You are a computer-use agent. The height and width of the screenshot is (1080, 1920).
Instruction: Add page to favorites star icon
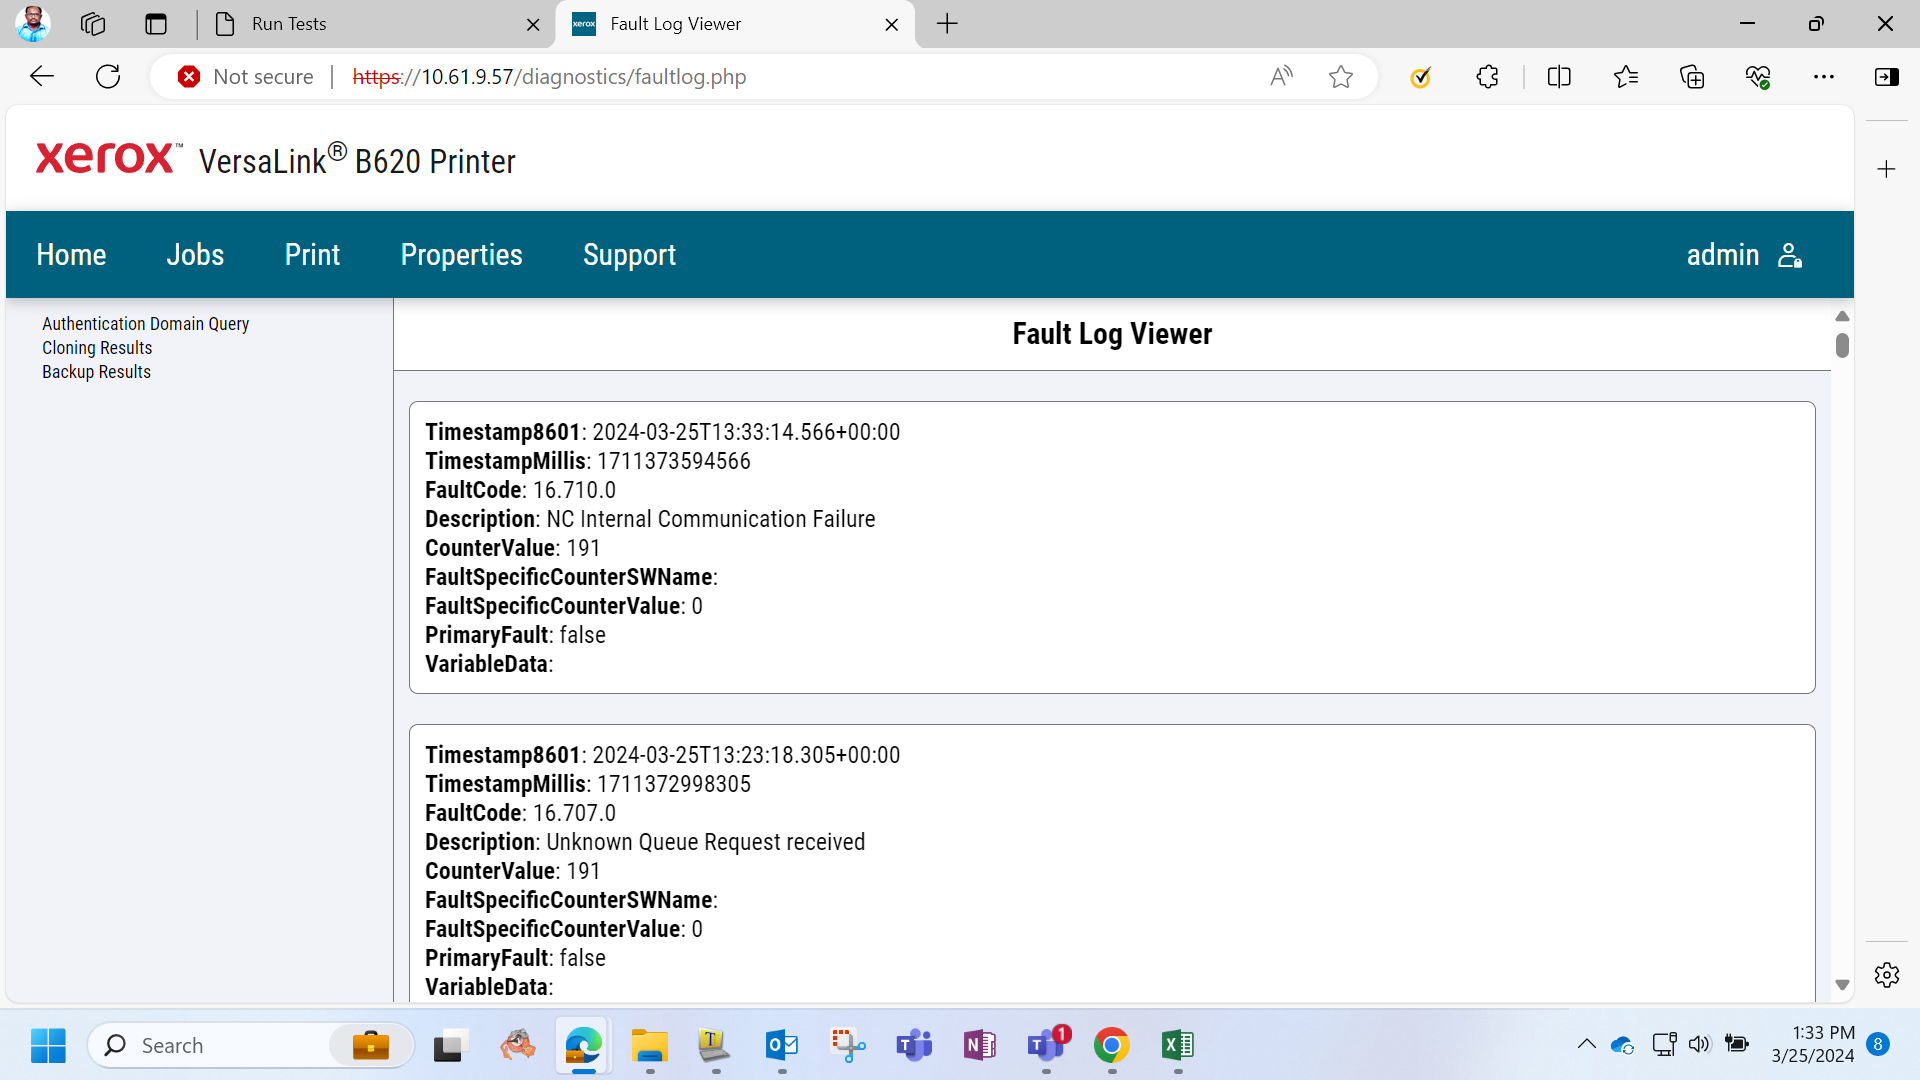[x=1341, y=77]
